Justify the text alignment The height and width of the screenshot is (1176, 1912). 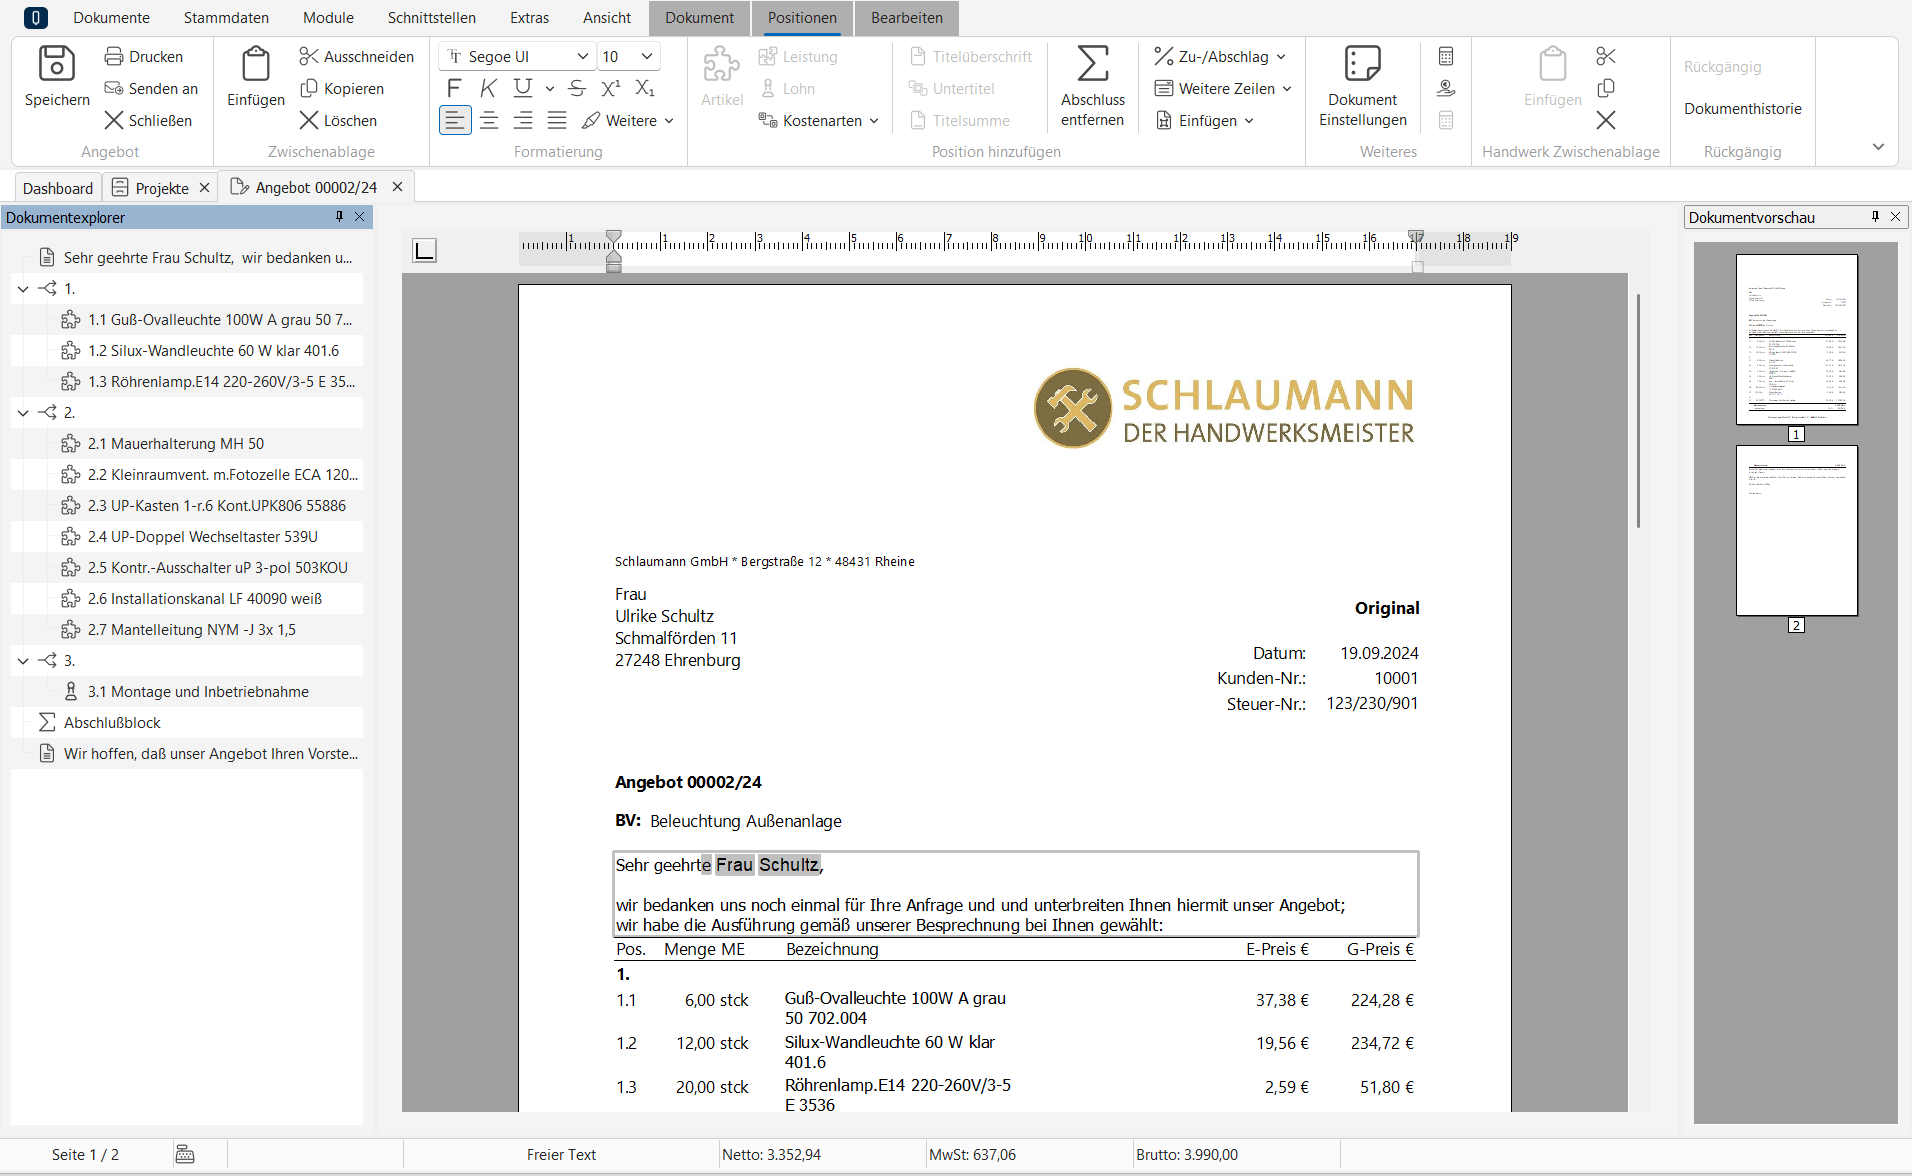(x=557, y=120)
